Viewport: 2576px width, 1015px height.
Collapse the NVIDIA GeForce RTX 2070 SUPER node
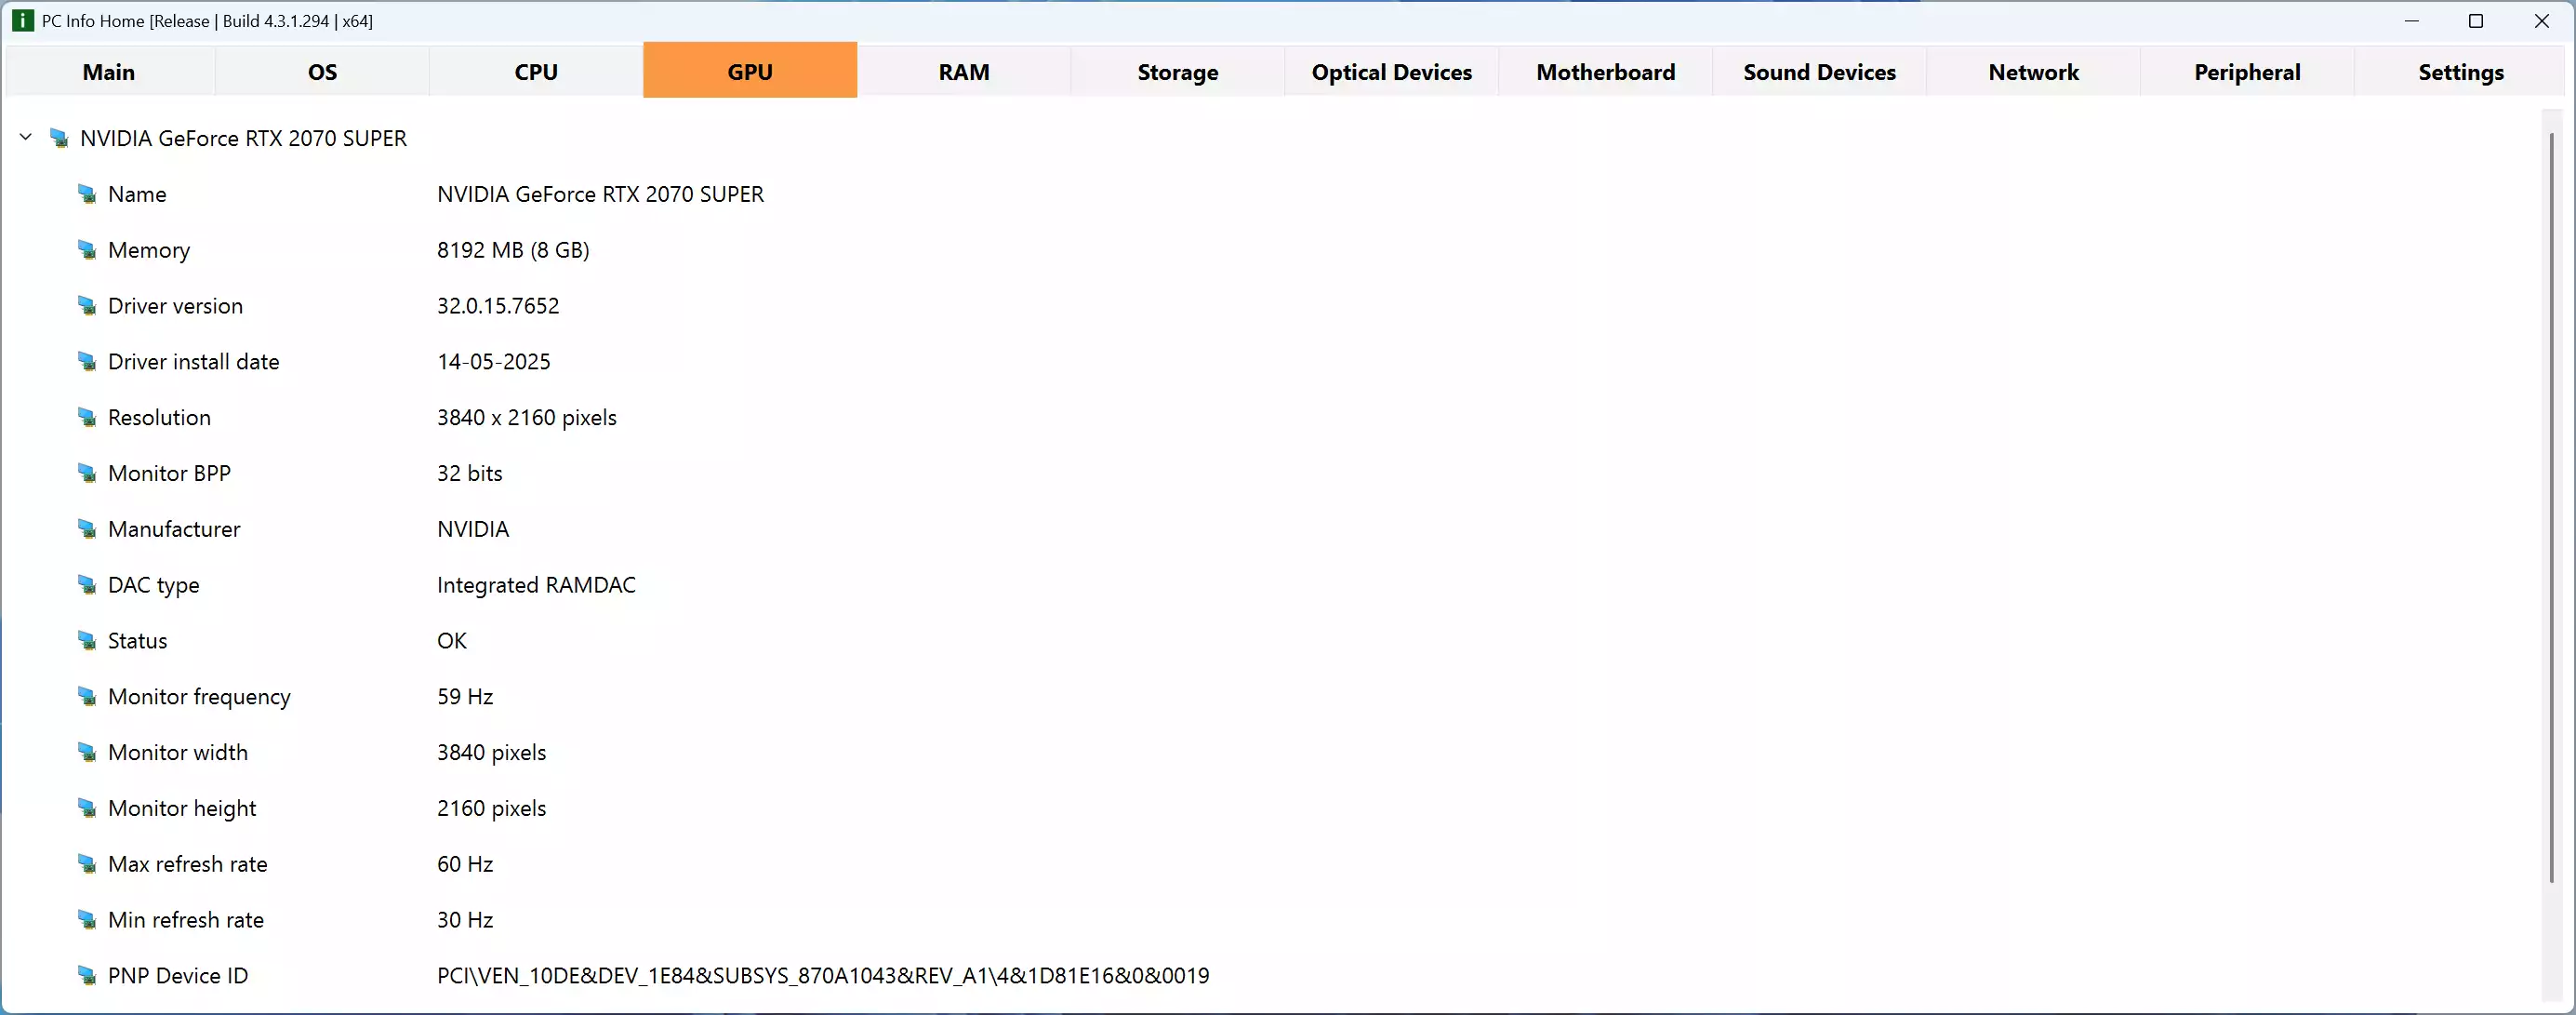coord(26,137)
